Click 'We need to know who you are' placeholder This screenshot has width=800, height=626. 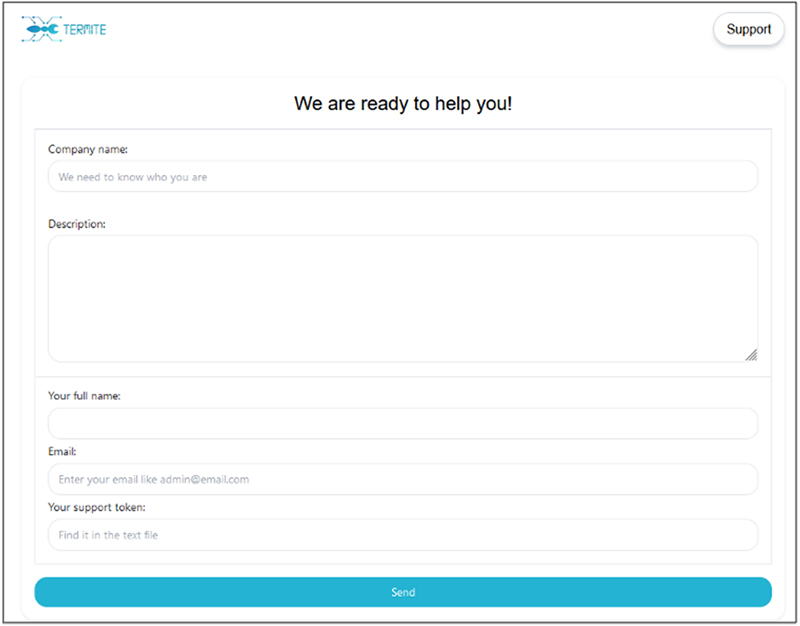pos(133,177)
